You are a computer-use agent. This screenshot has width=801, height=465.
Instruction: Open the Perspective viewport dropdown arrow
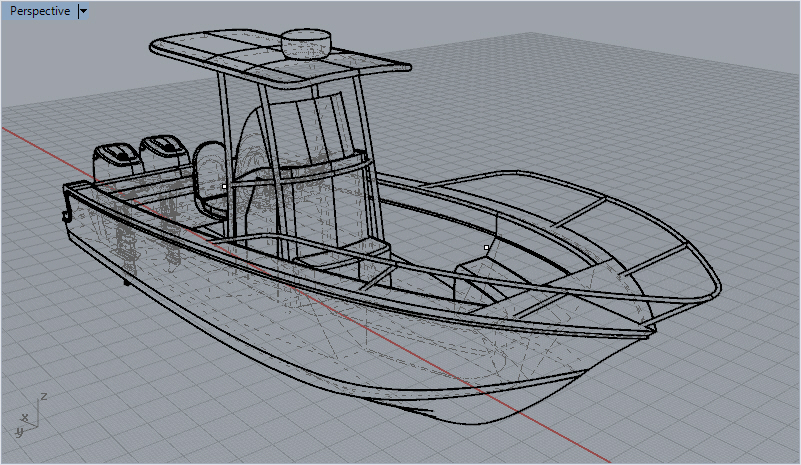[x=83, y=11]
